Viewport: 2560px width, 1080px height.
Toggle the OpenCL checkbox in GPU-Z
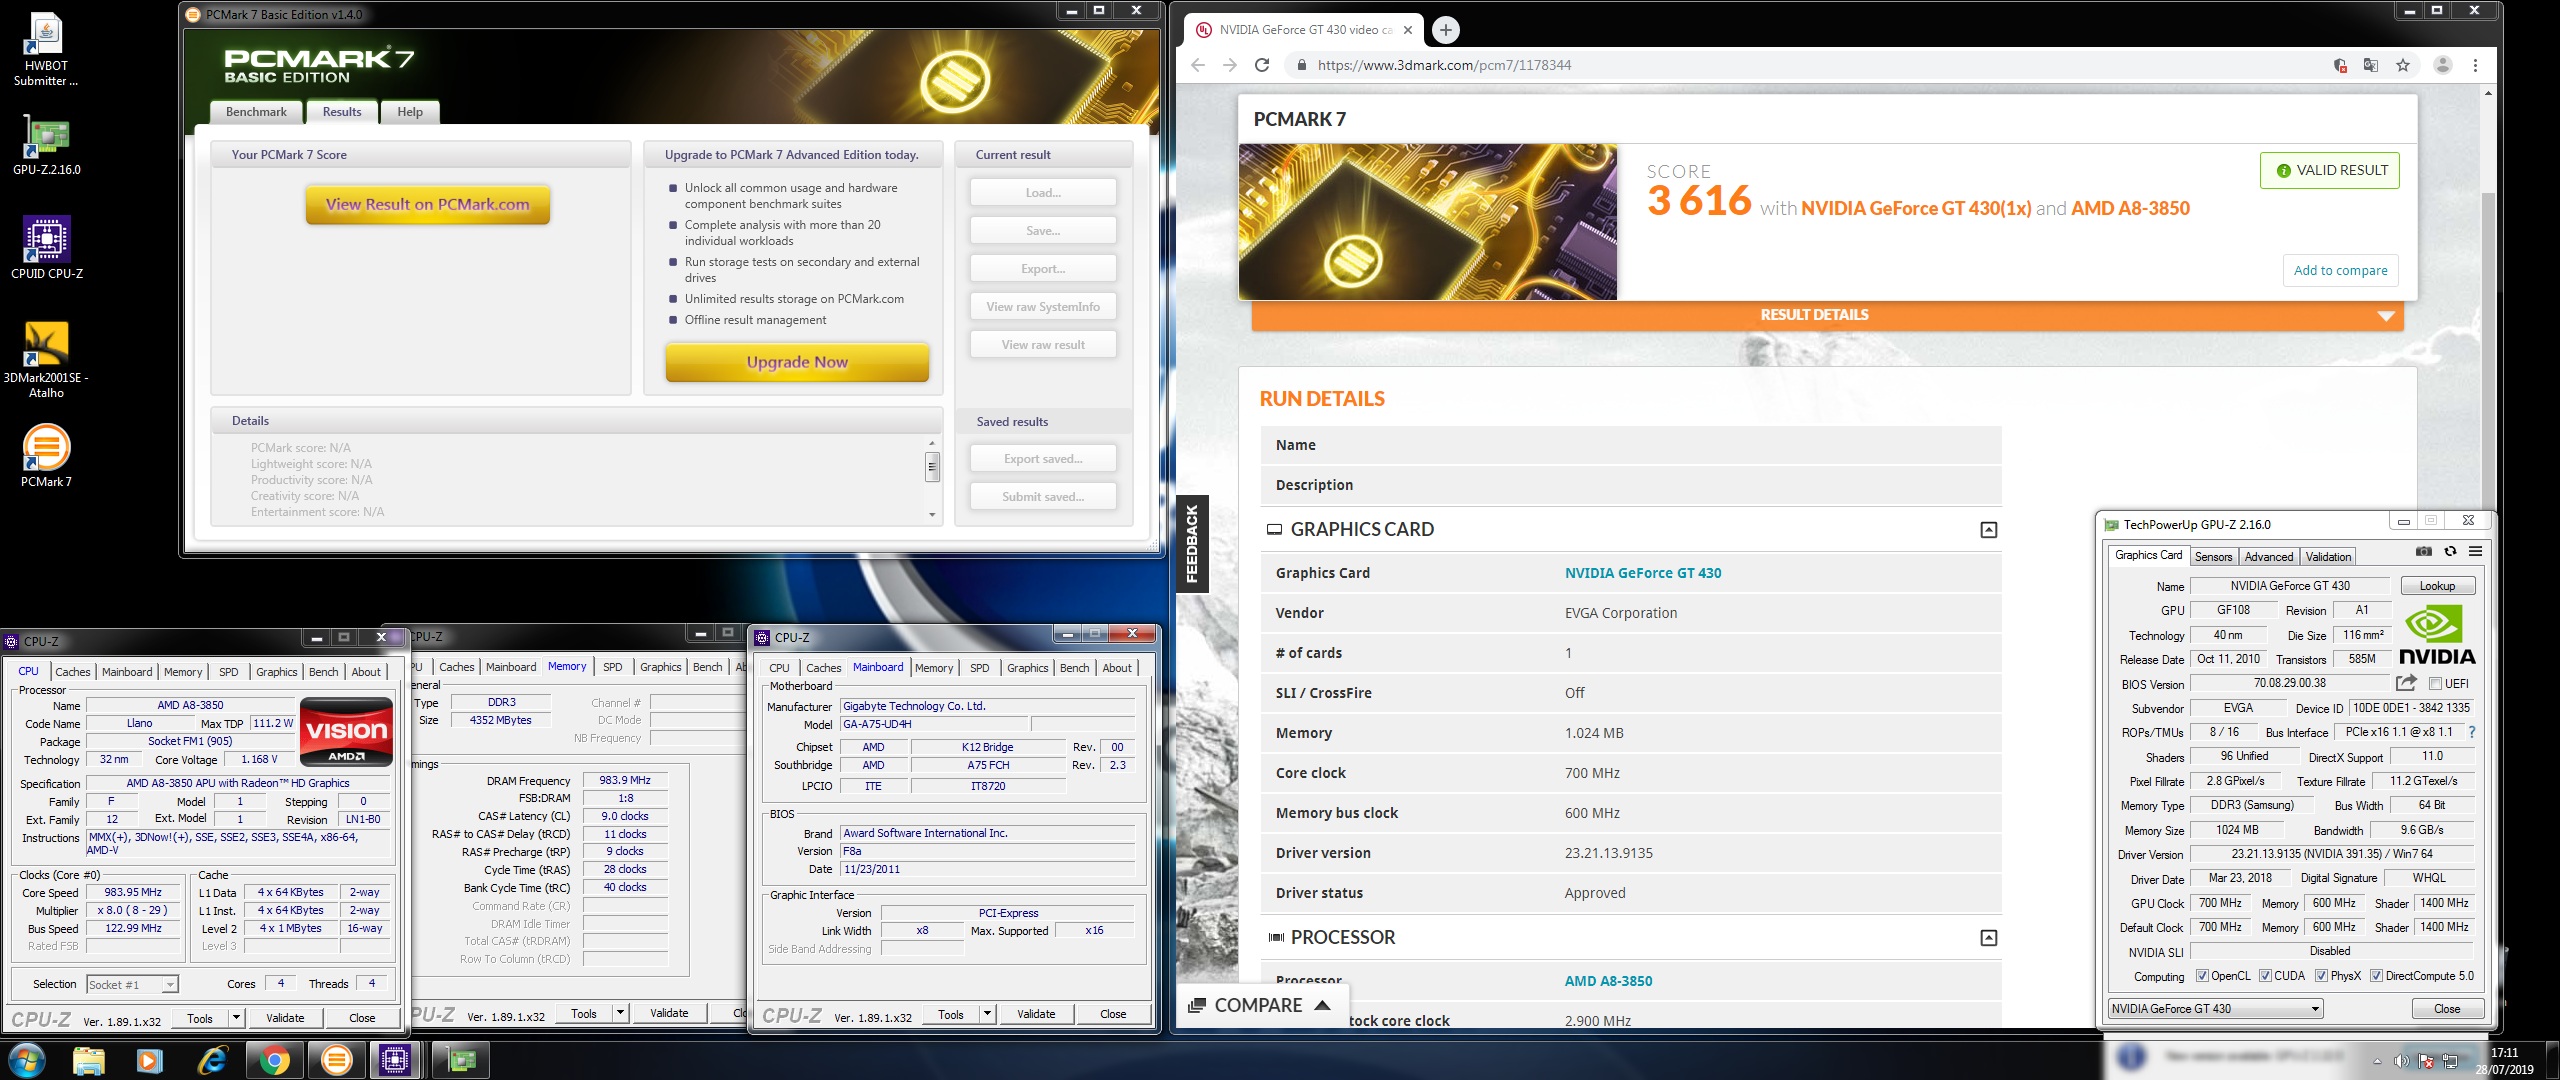click(x=2201, y=976)
